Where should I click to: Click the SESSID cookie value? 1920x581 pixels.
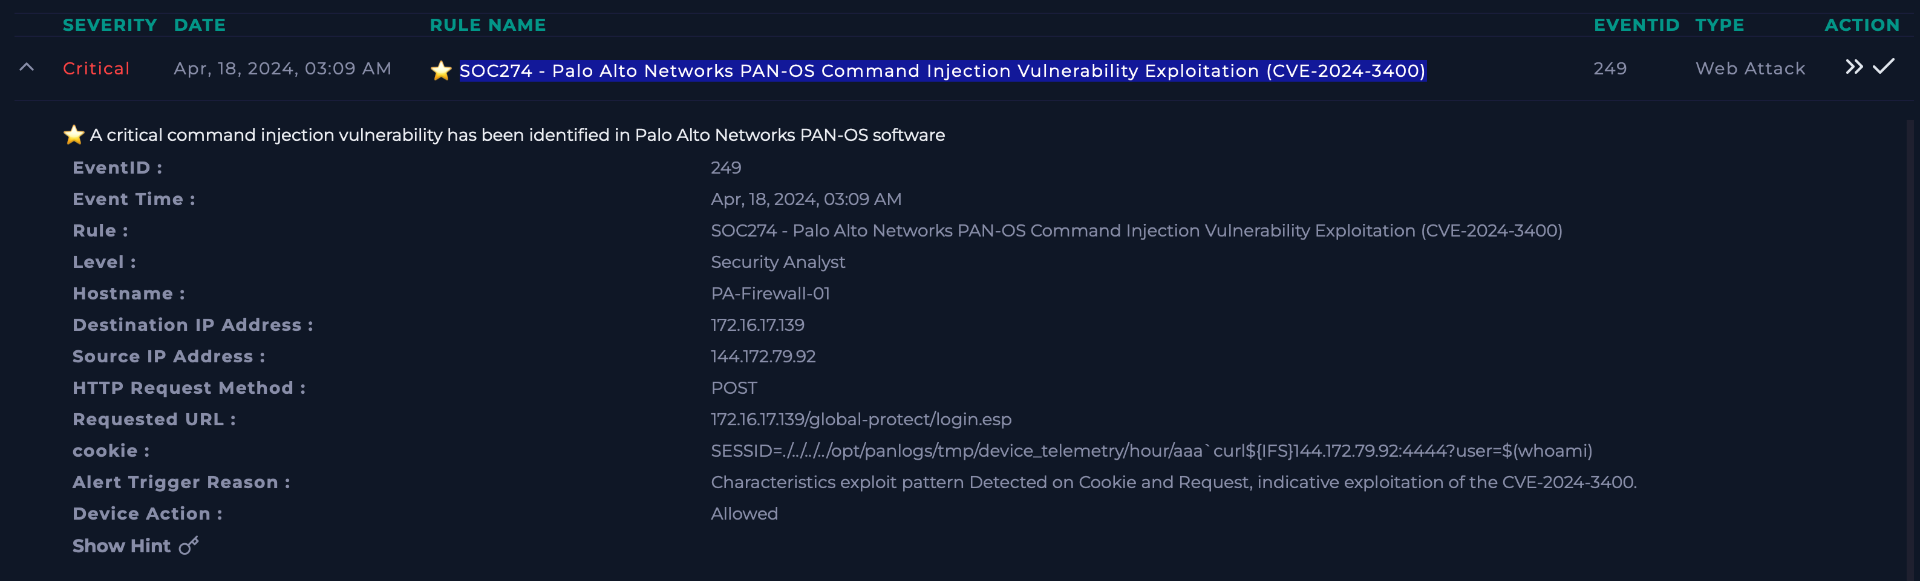(x=1152, y=451)
